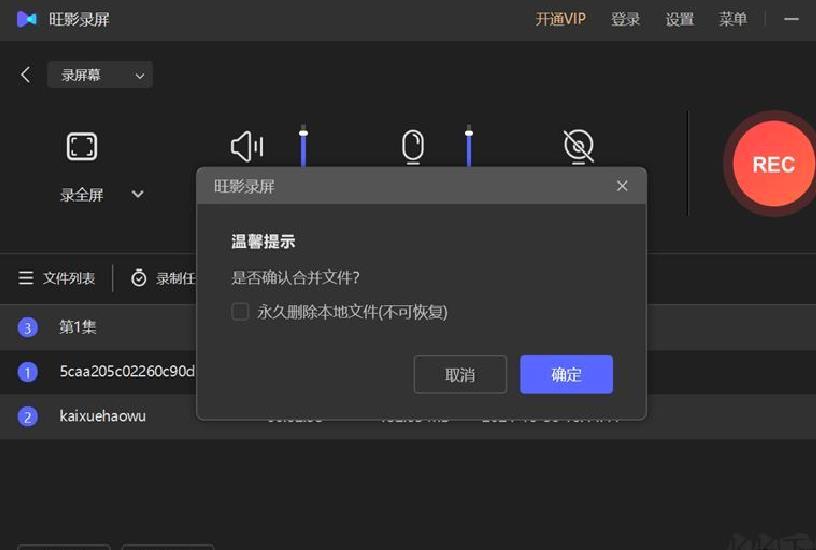Click the number 3 badge beside 第1集

(28, 328)
